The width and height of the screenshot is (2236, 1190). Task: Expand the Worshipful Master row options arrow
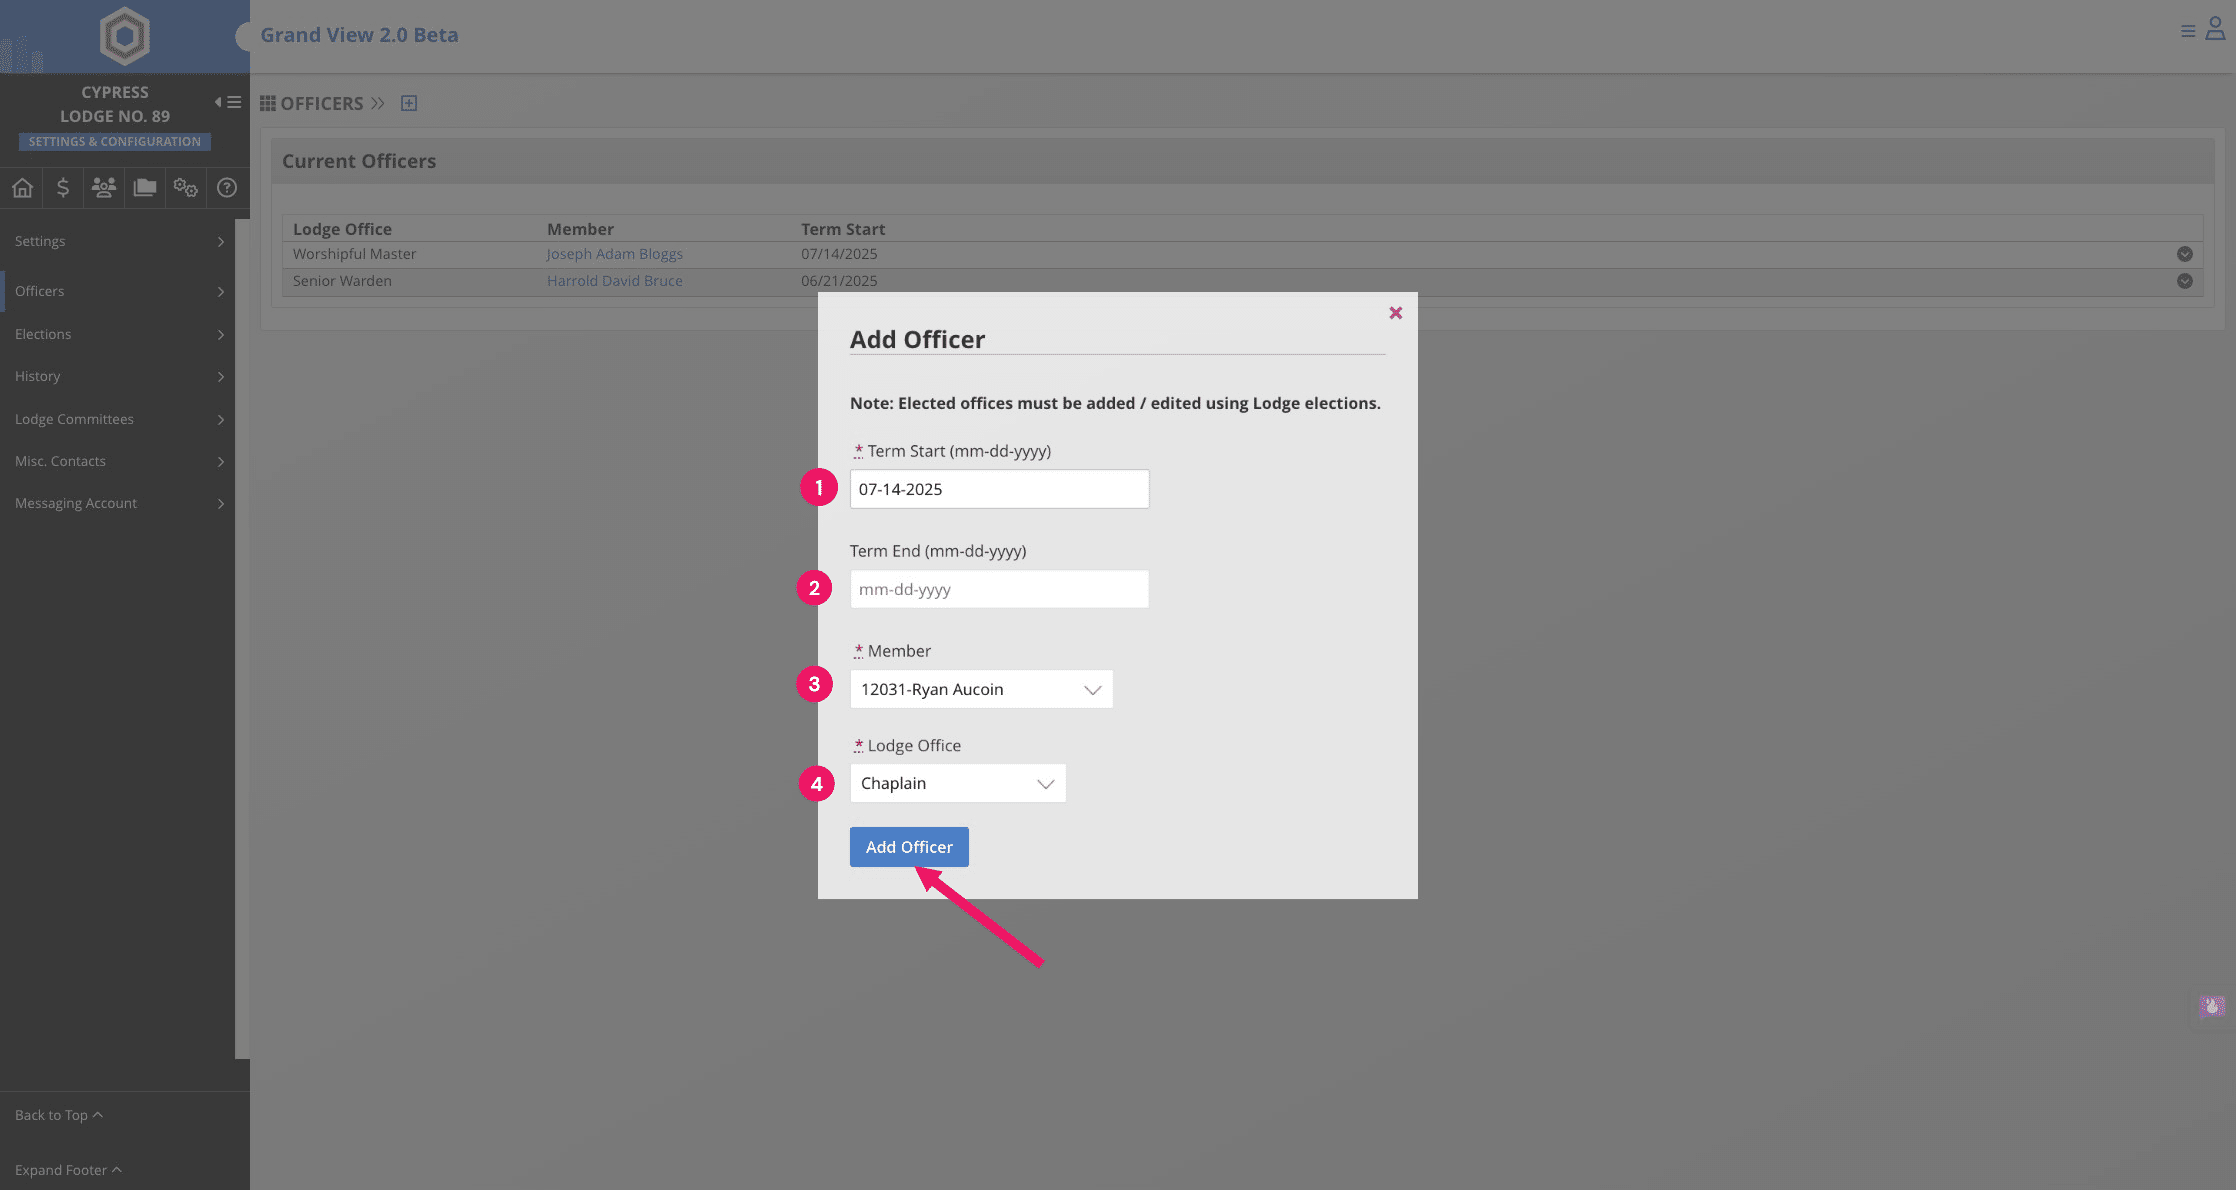click(x=2185, y=254)
